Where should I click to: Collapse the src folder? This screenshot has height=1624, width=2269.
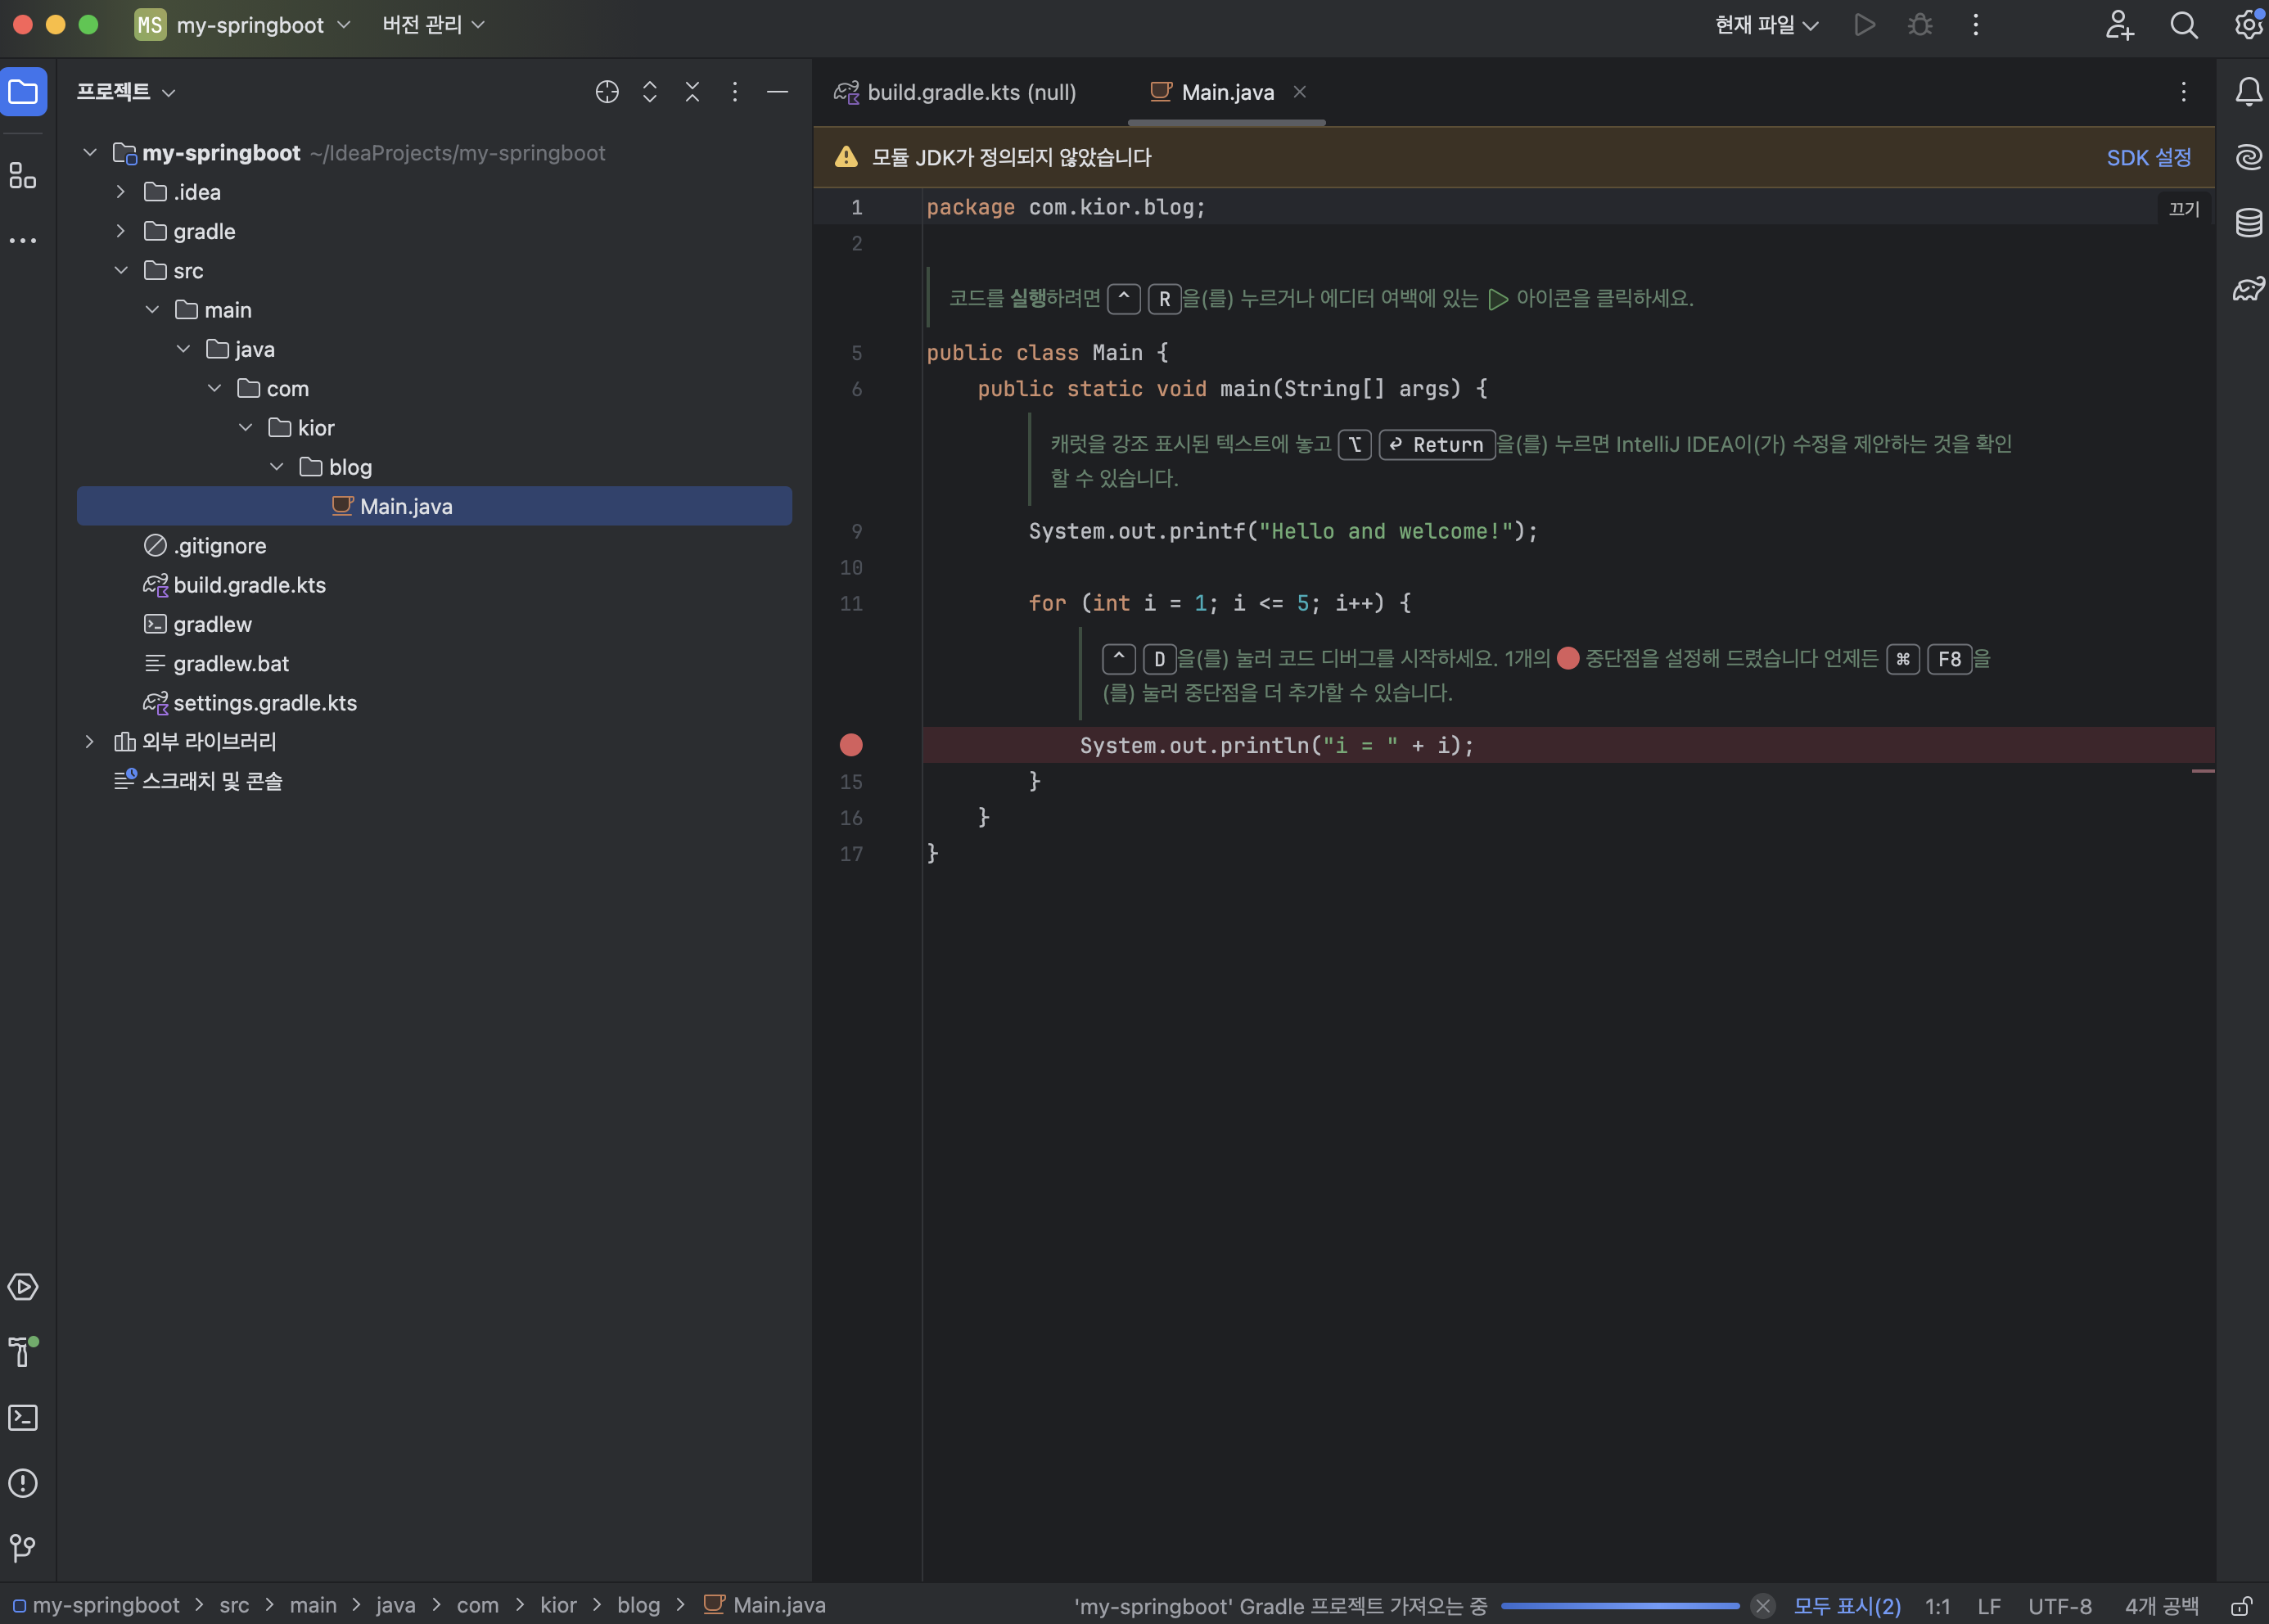click(121, 271)
